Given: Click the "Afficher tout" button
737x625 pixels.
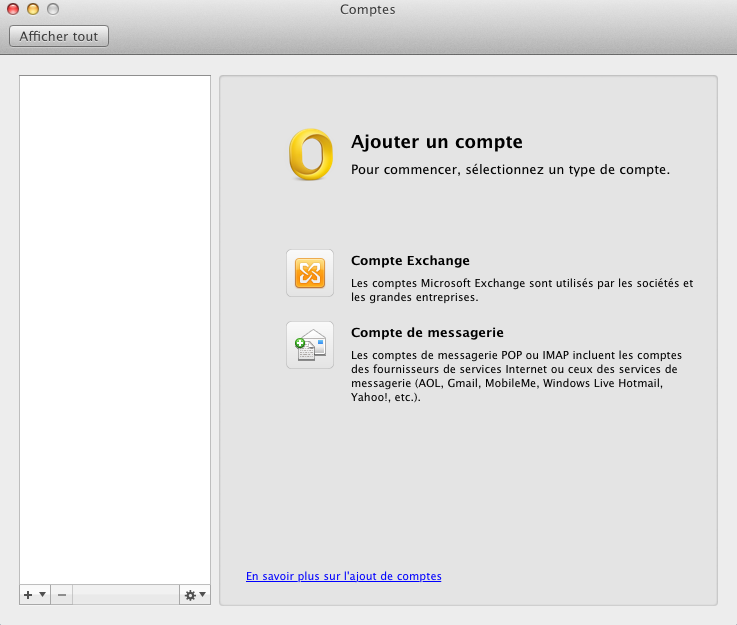Looking at the screenshot, I should [x=58, y=36].
